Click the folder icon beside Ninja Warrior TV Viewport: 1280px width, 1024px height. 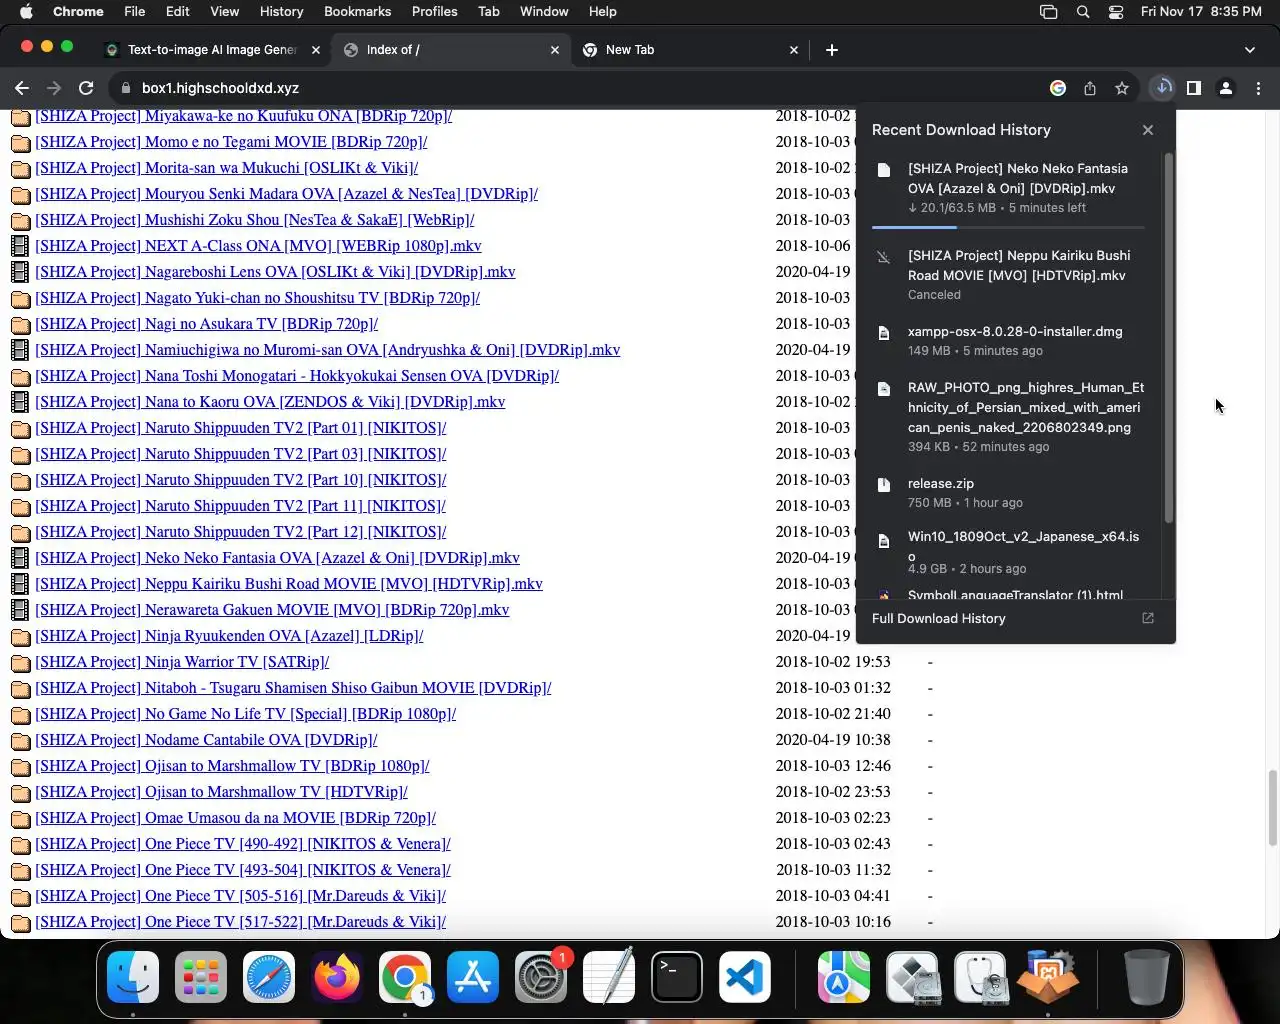click(20, 662)
